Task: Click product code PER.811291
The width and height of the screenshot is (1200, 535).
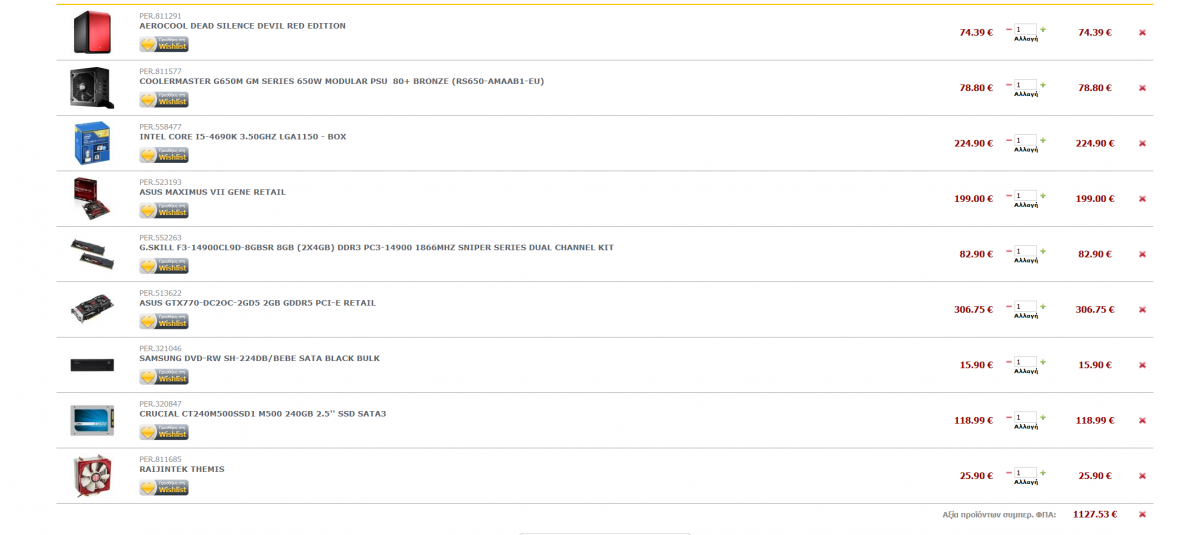Action: point(160,16)
